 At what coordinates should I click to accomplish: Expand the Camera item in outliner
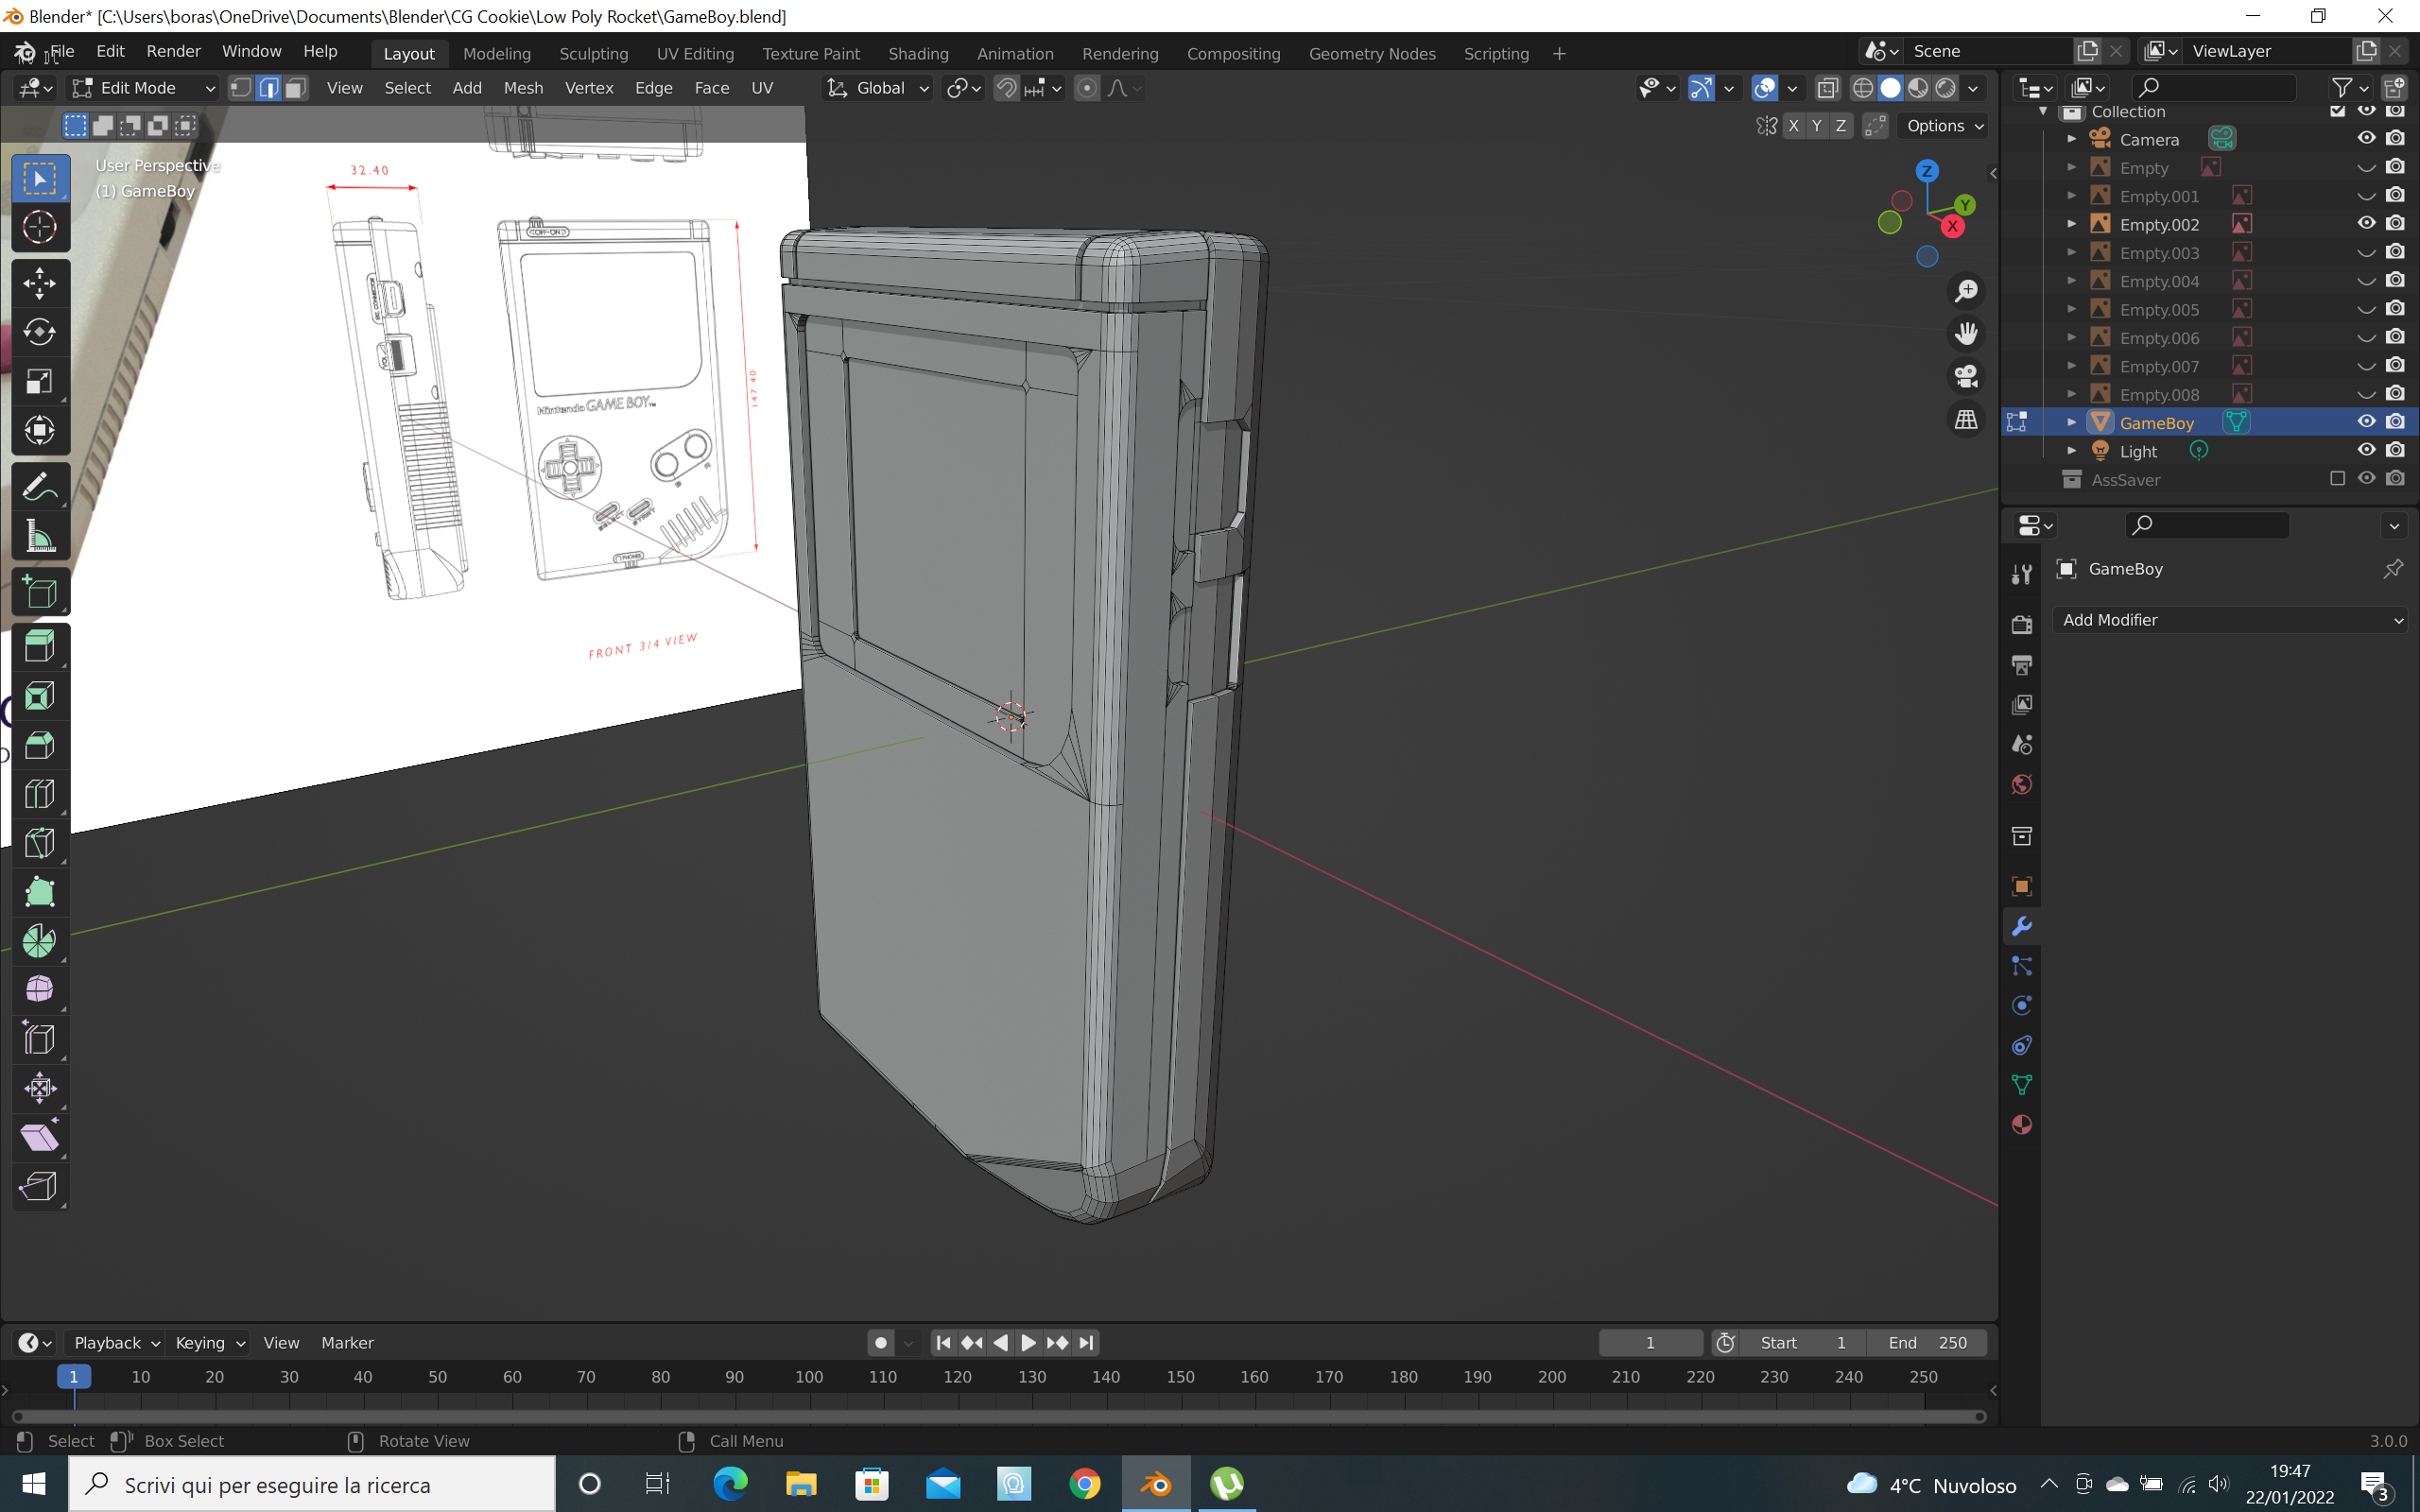point(2071,139)
